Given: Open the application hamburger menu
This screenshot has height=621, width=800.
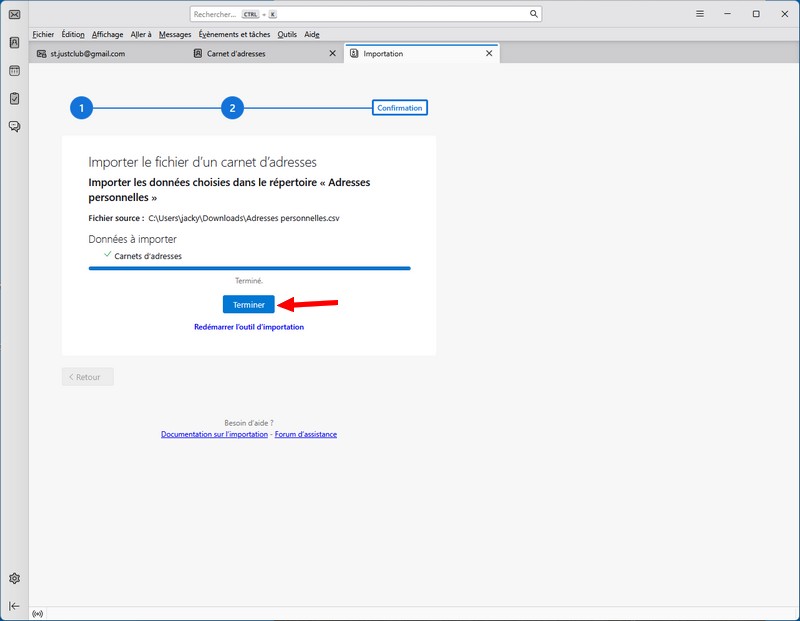Looking at the screenshot, I should point(698,14).
